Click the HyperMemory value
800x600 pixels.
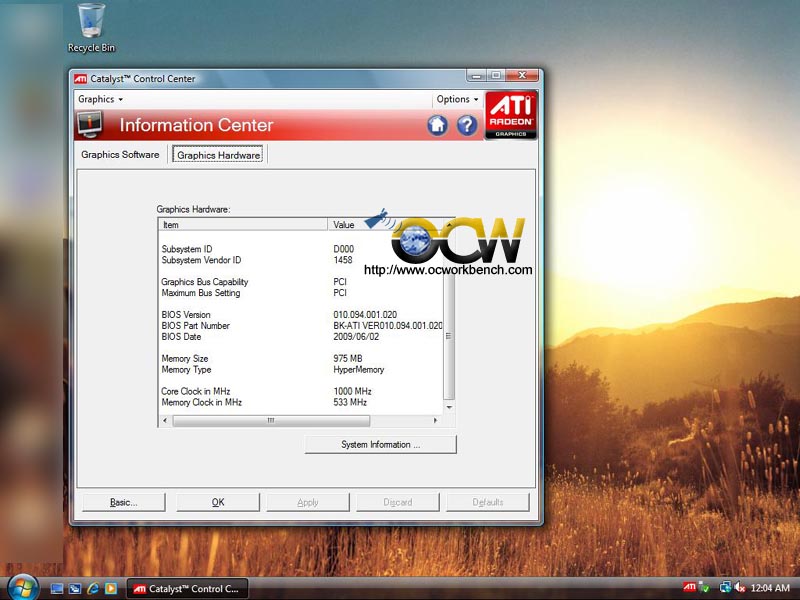[359, 369]
